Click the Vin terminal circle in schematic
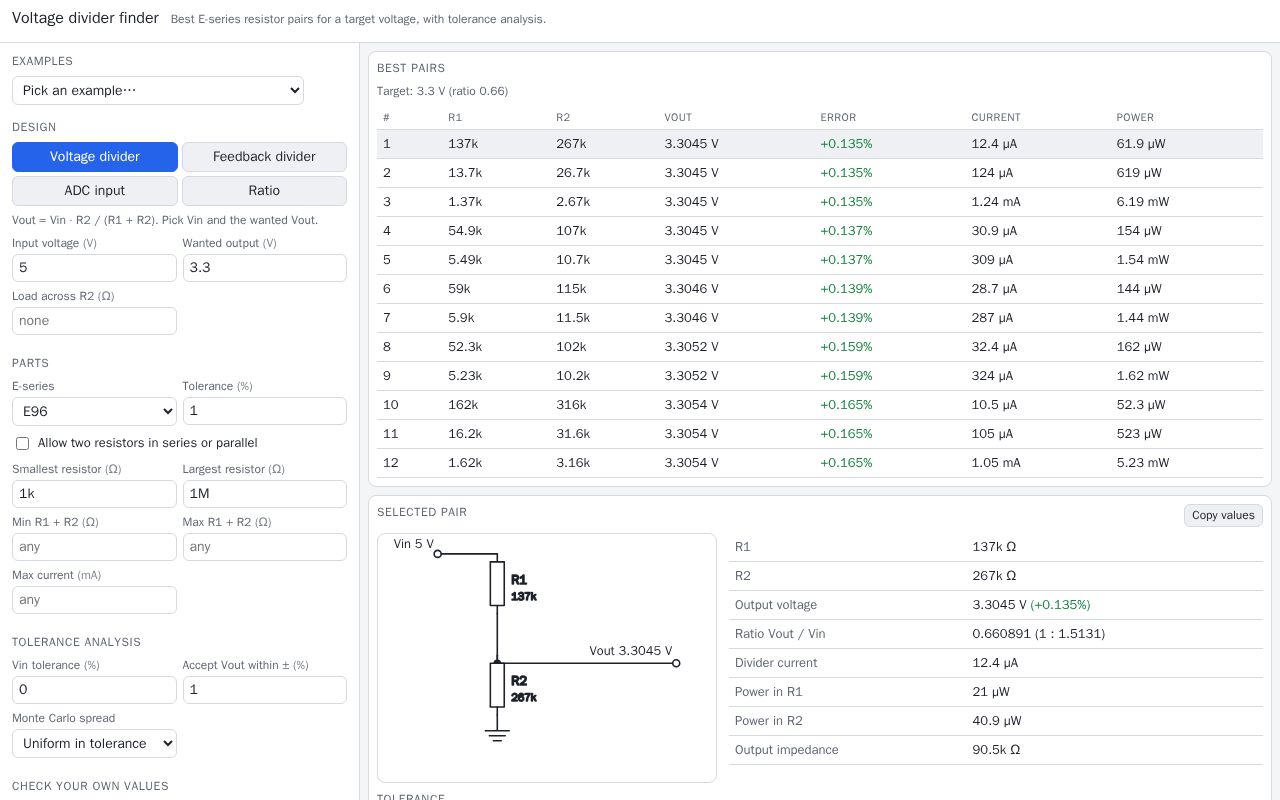Viewport: 1280px width, 800px height. coord(437,553)
